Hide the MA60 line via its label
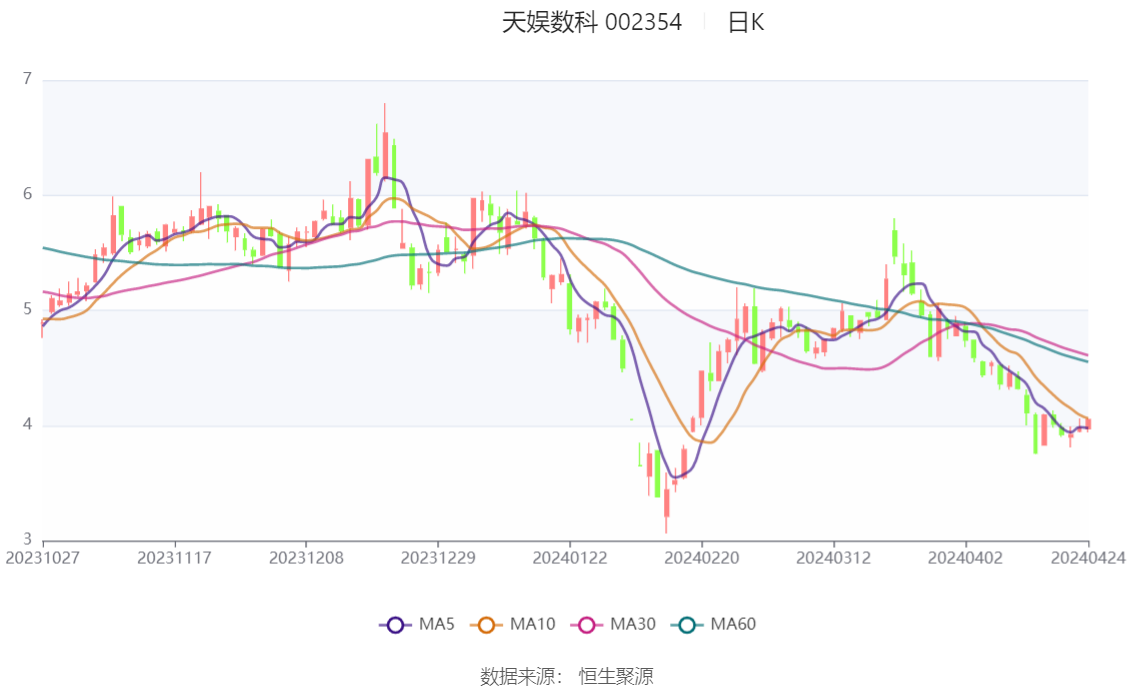 (x=733, y=624)
